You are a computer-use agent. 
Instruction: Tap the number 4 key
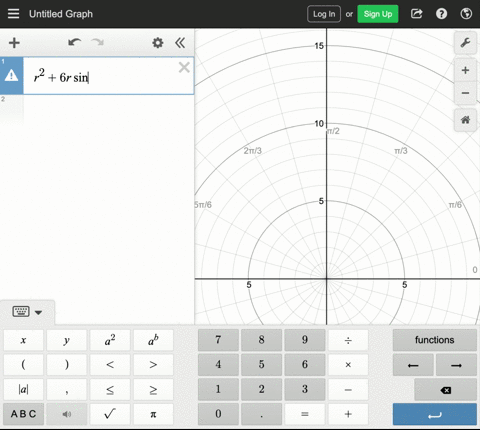[x=218, y=365]
